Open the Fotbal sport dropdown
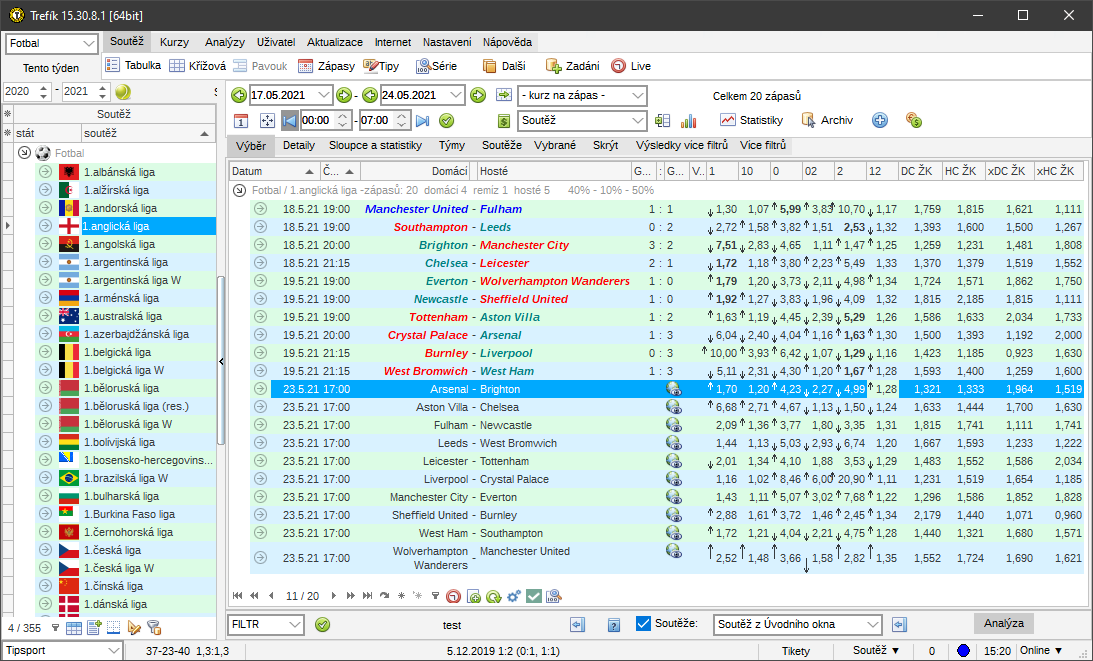This screenshot has height=661, width=1093. click(x=89, y=43)
